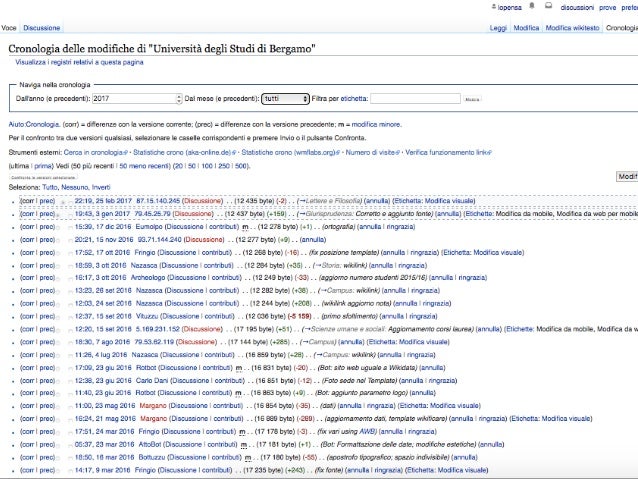The height and width of the screenshot is (479, 638).
Task: Open the discussioni personal link
Action: pos(577,7)
